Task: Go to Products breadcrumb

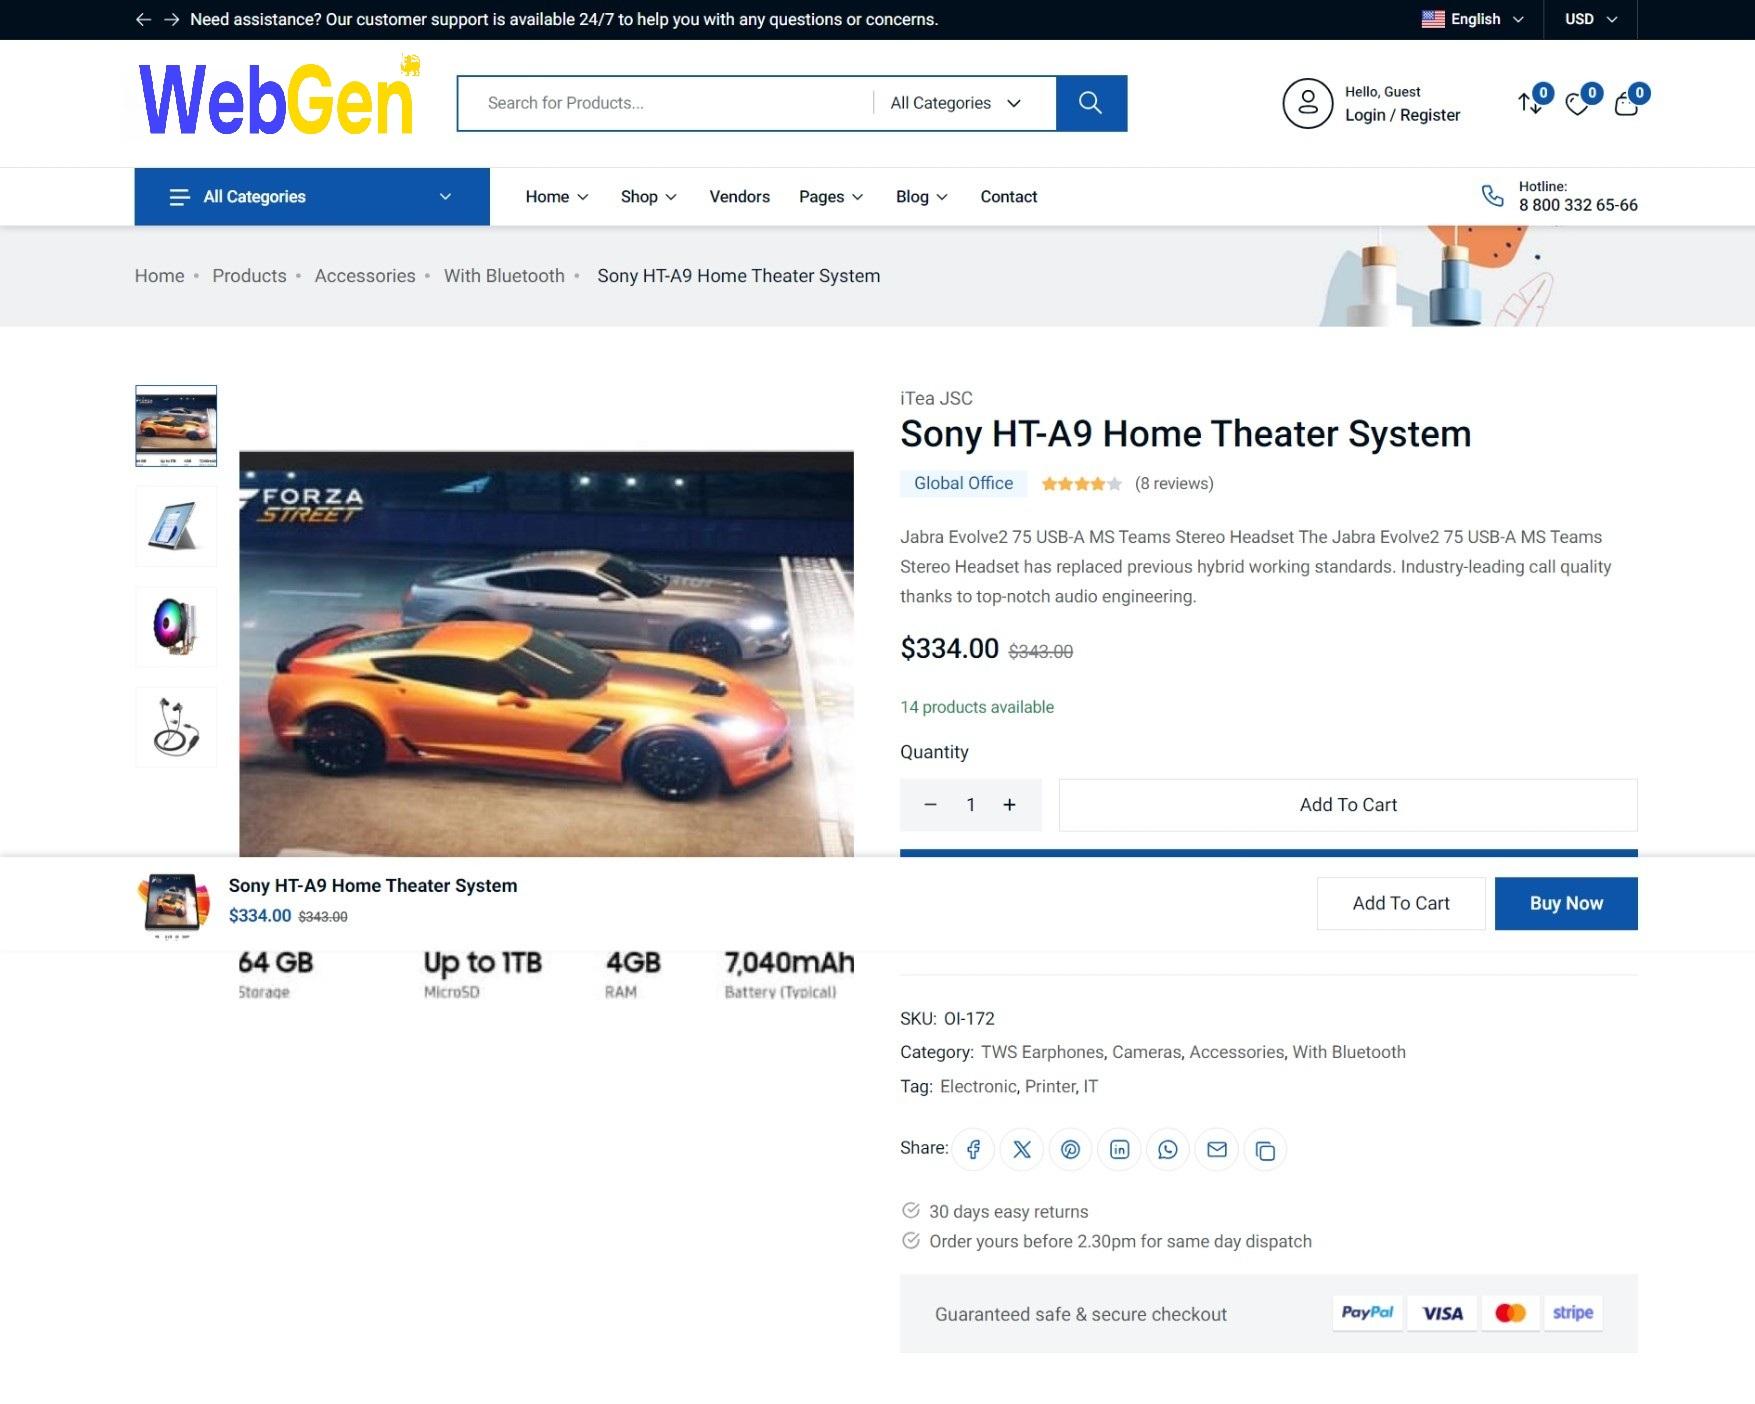Action: click(249, 276)
